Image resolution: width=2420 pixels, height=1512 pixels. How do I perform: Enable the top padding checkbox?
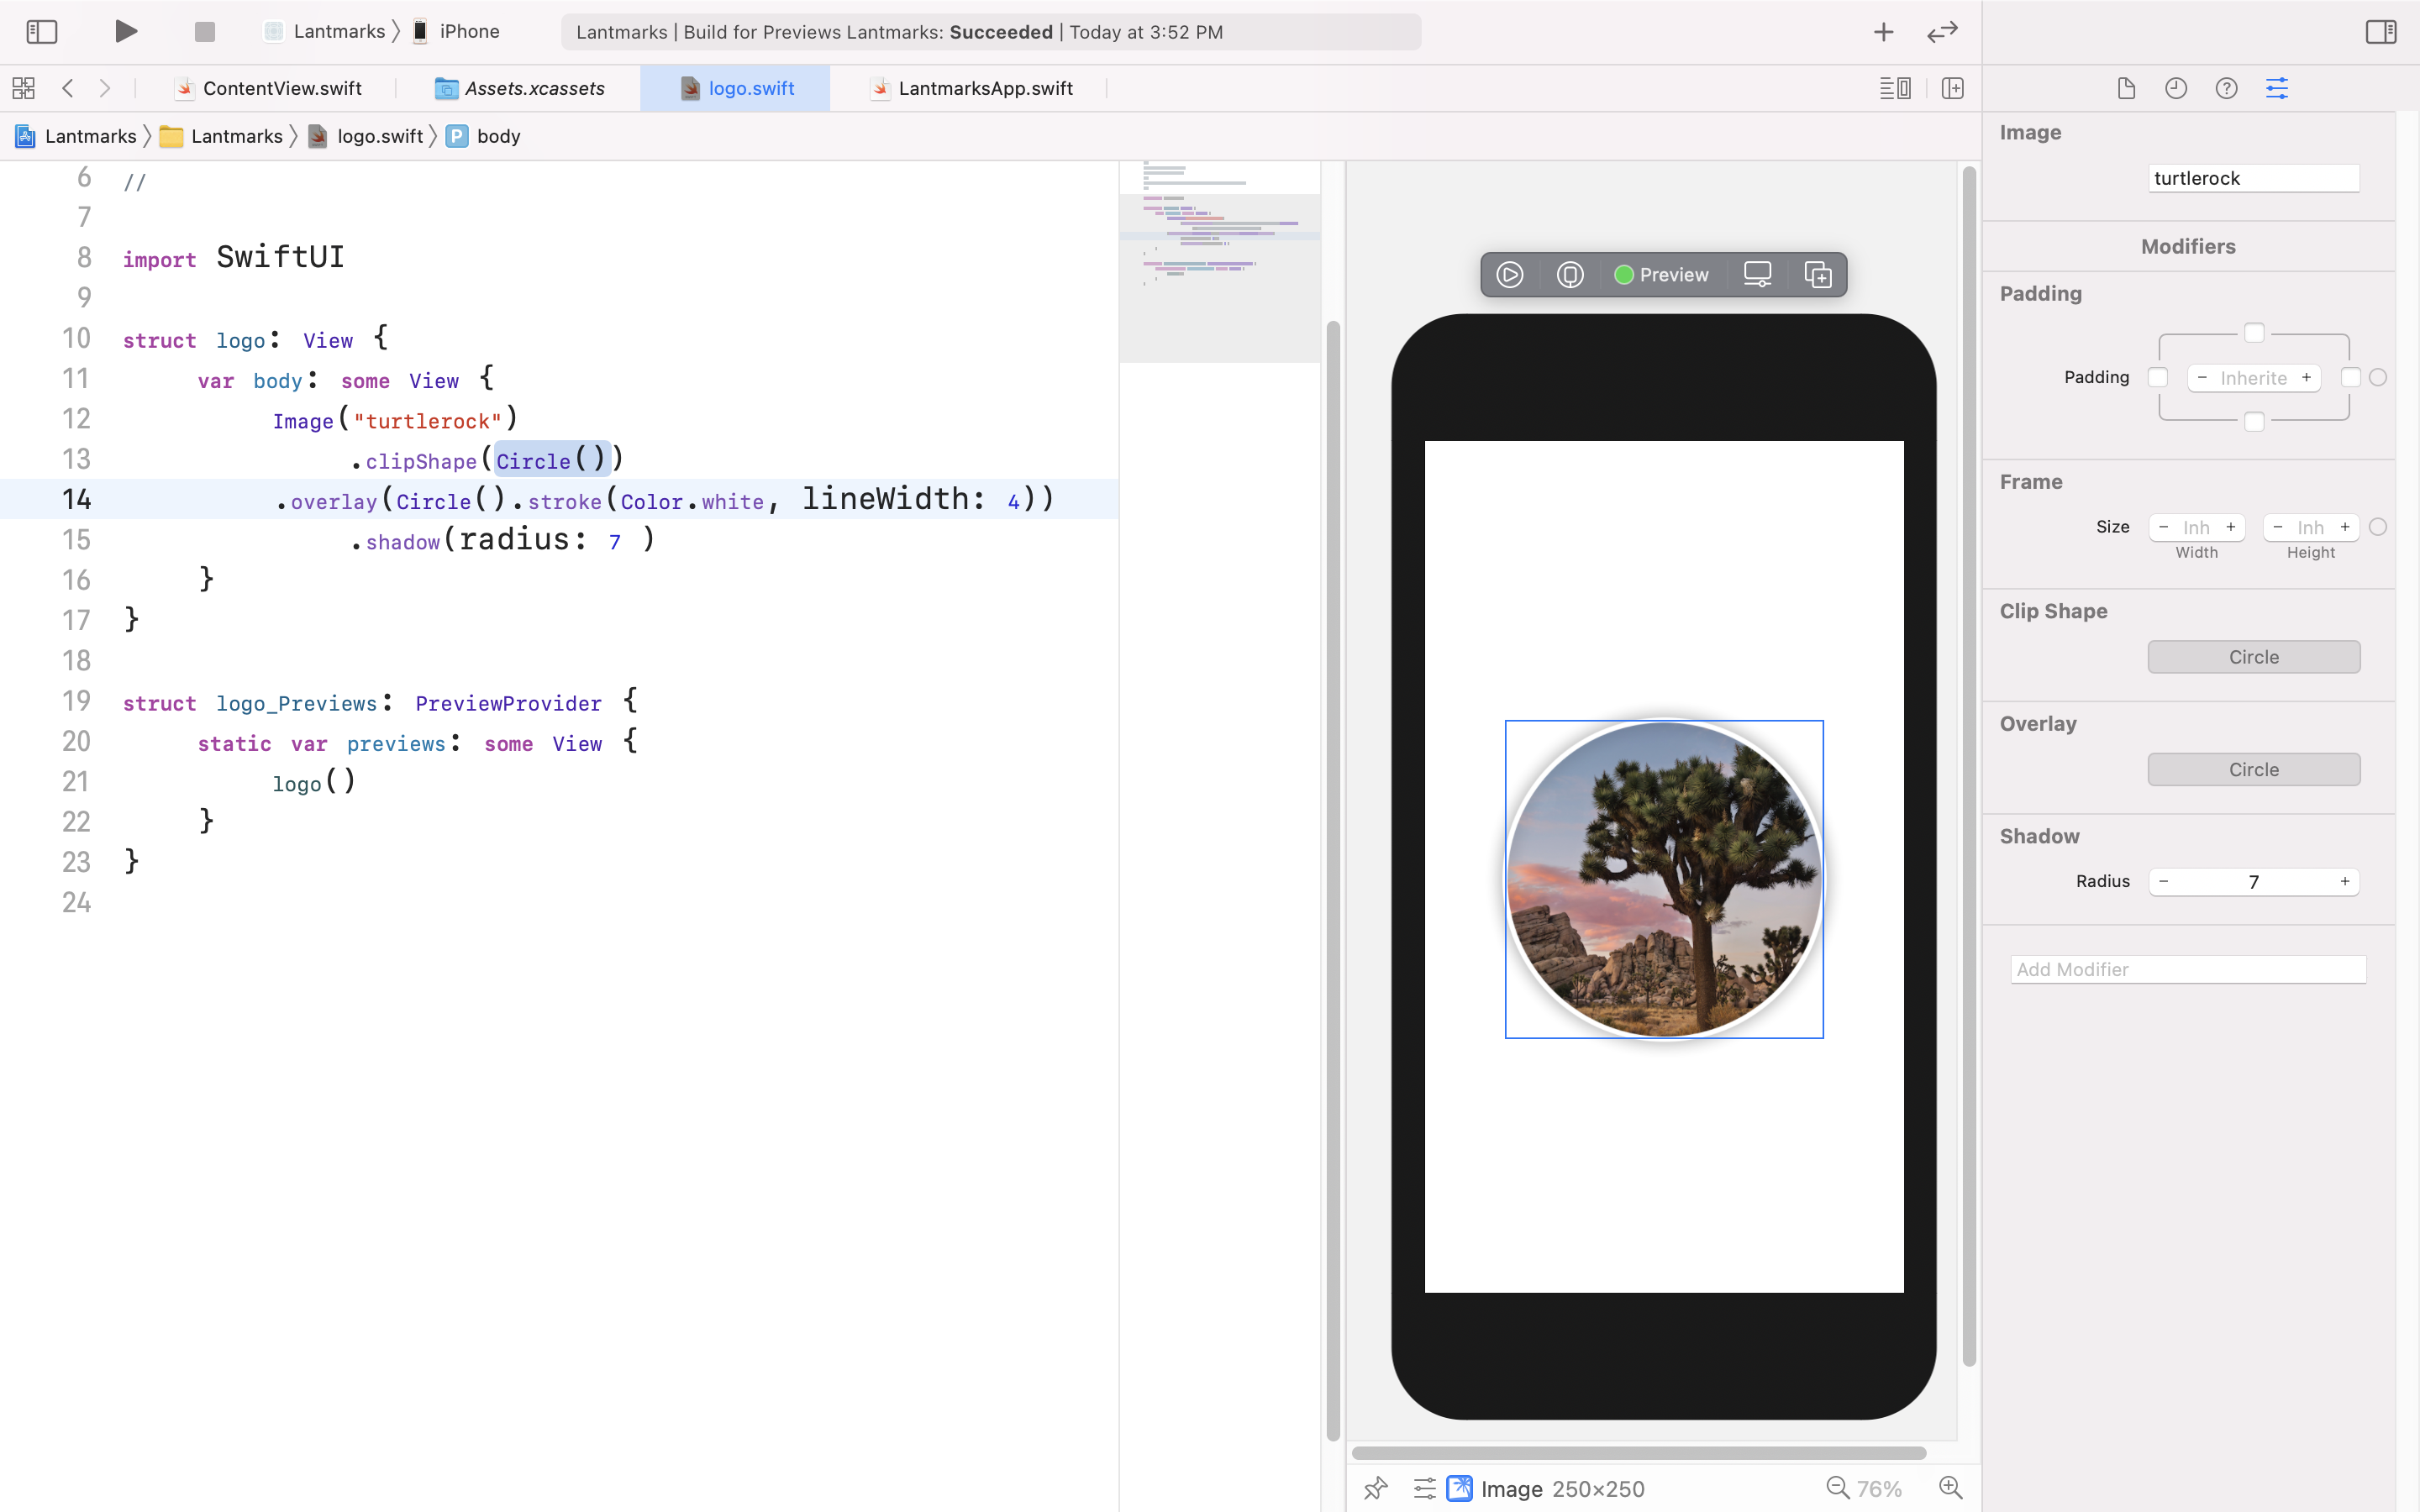click(2254, 333)
